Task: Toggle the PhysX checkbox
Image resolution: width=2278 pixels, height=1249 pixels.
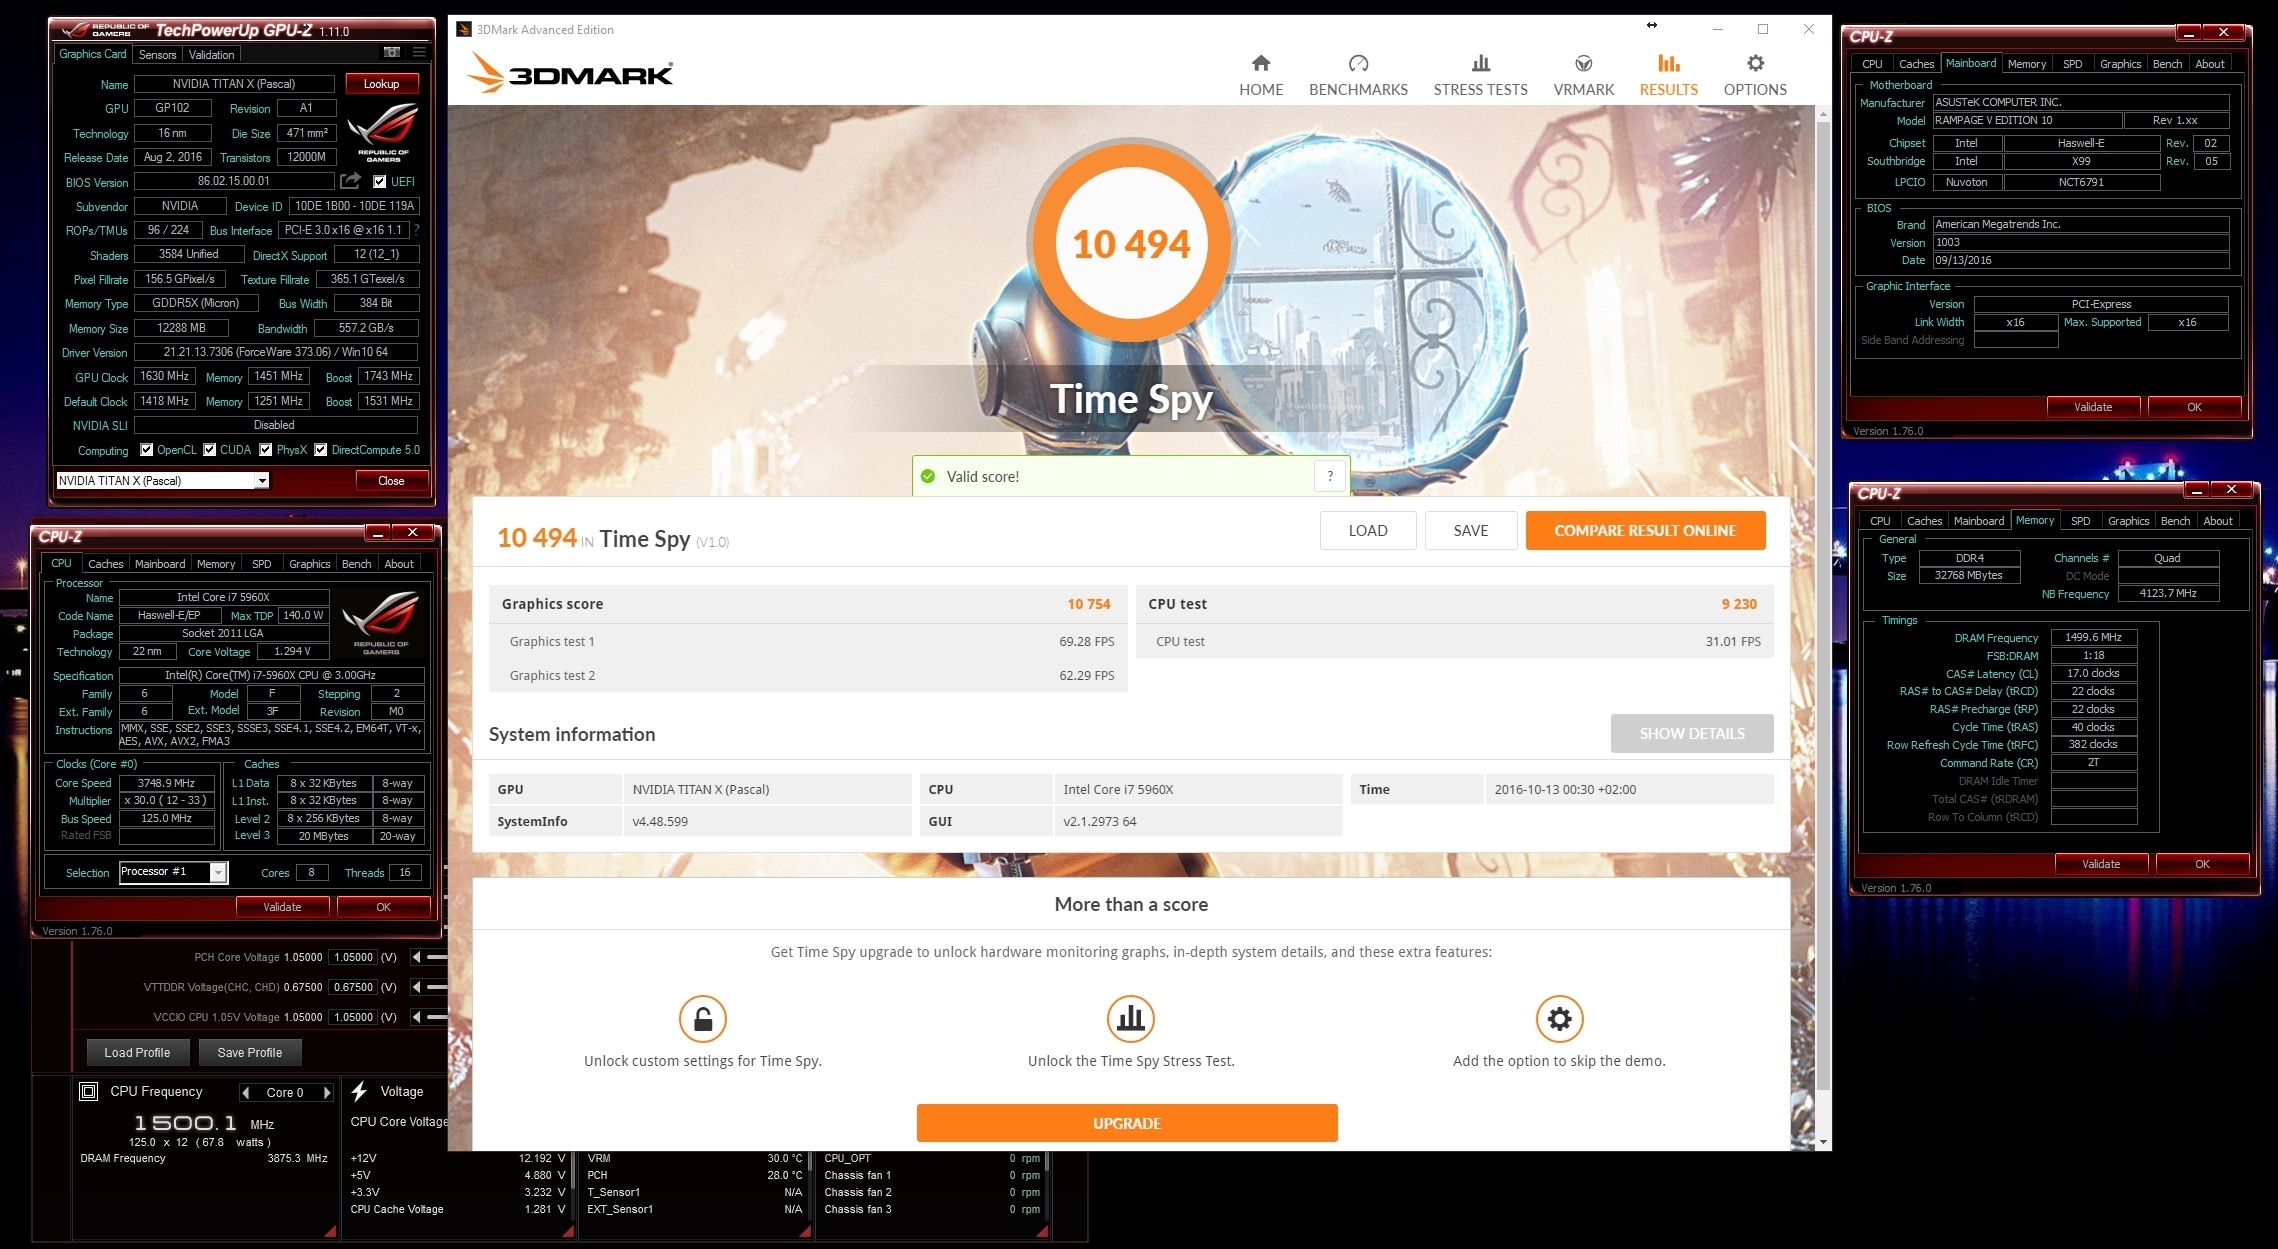Action: click(266, 450)
